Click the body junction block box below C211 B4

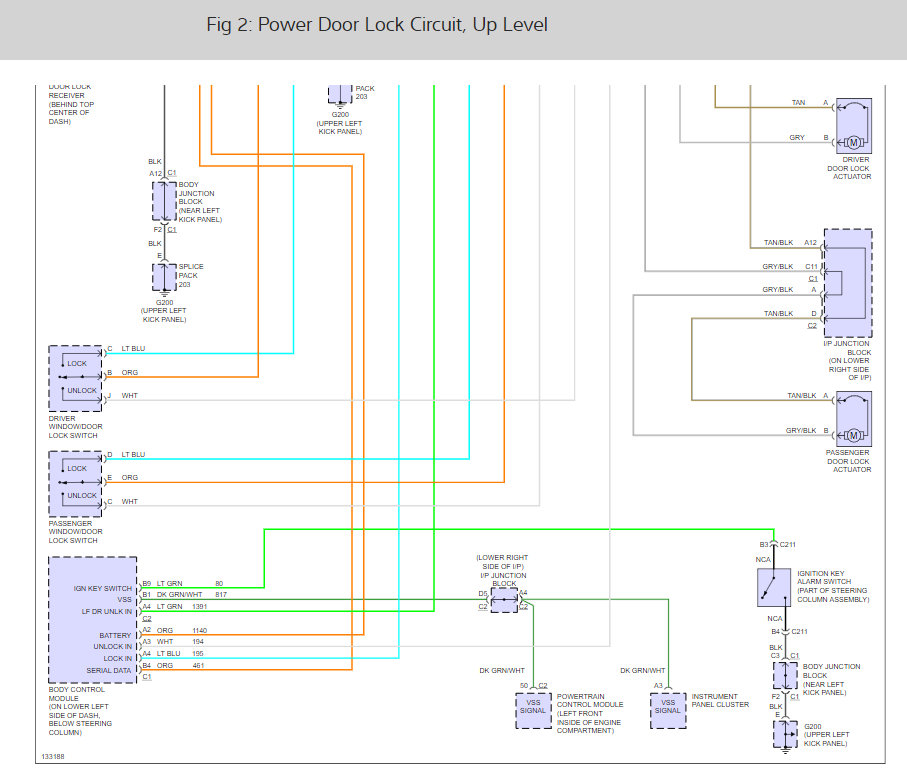click(786, 675)
